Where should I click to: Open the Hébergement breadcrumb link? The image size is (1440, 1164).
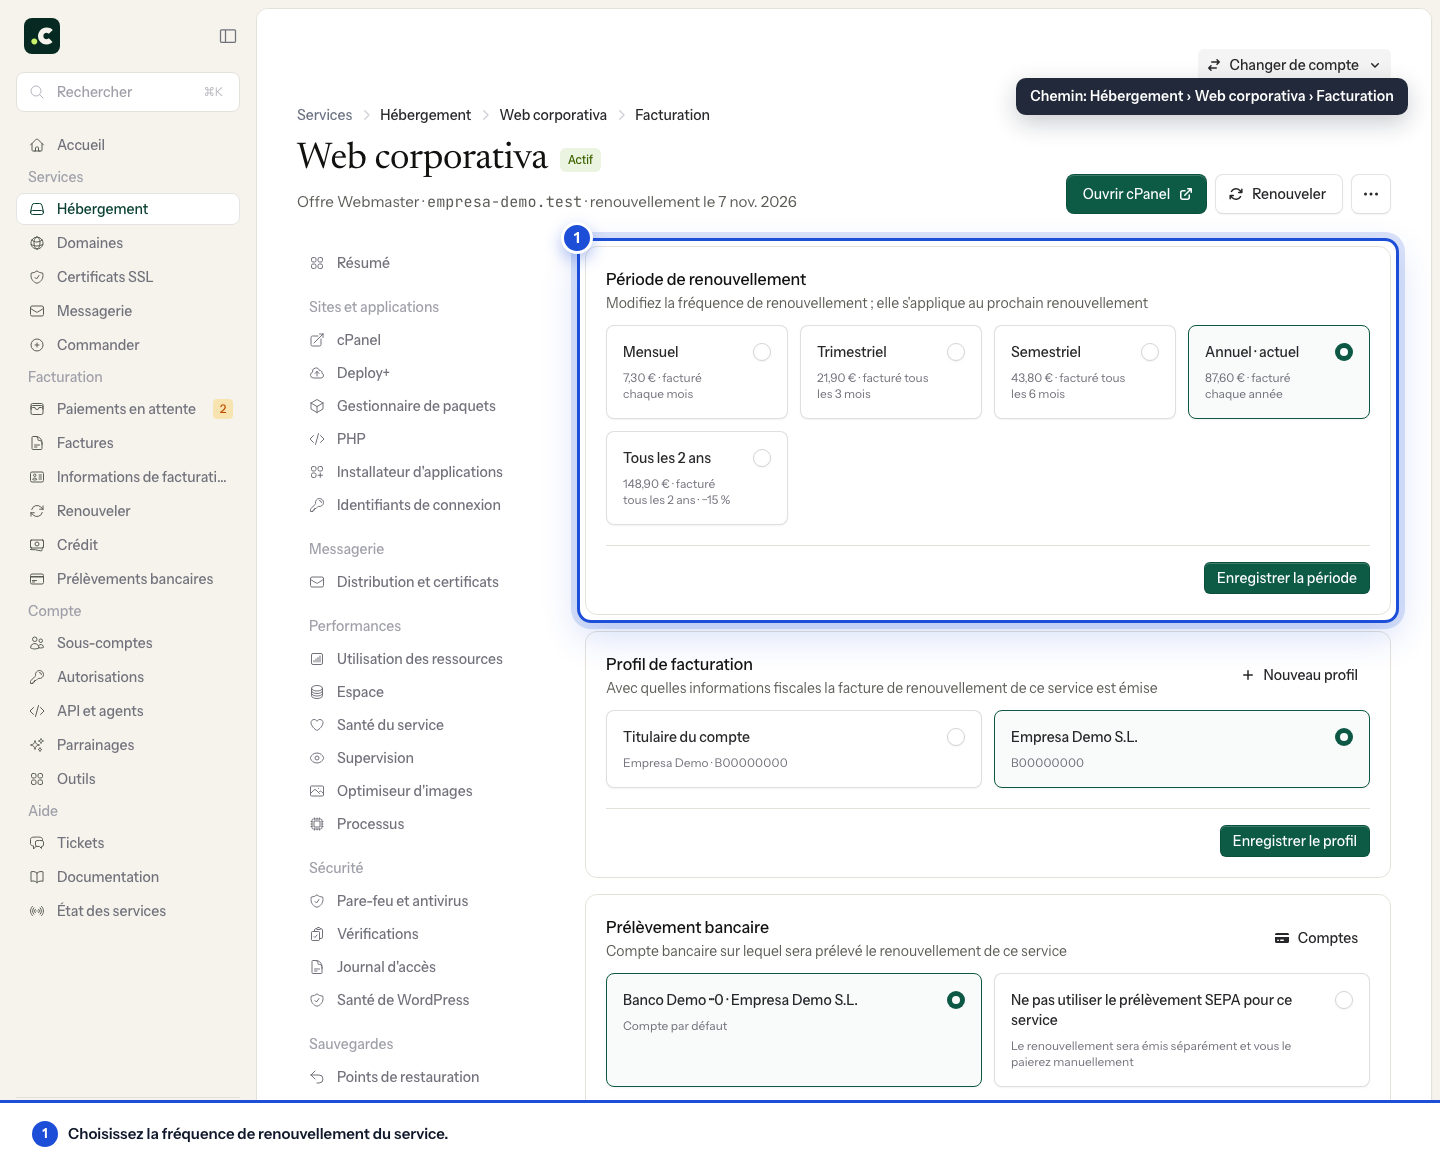pyautogui.click(x=425, y=115)
